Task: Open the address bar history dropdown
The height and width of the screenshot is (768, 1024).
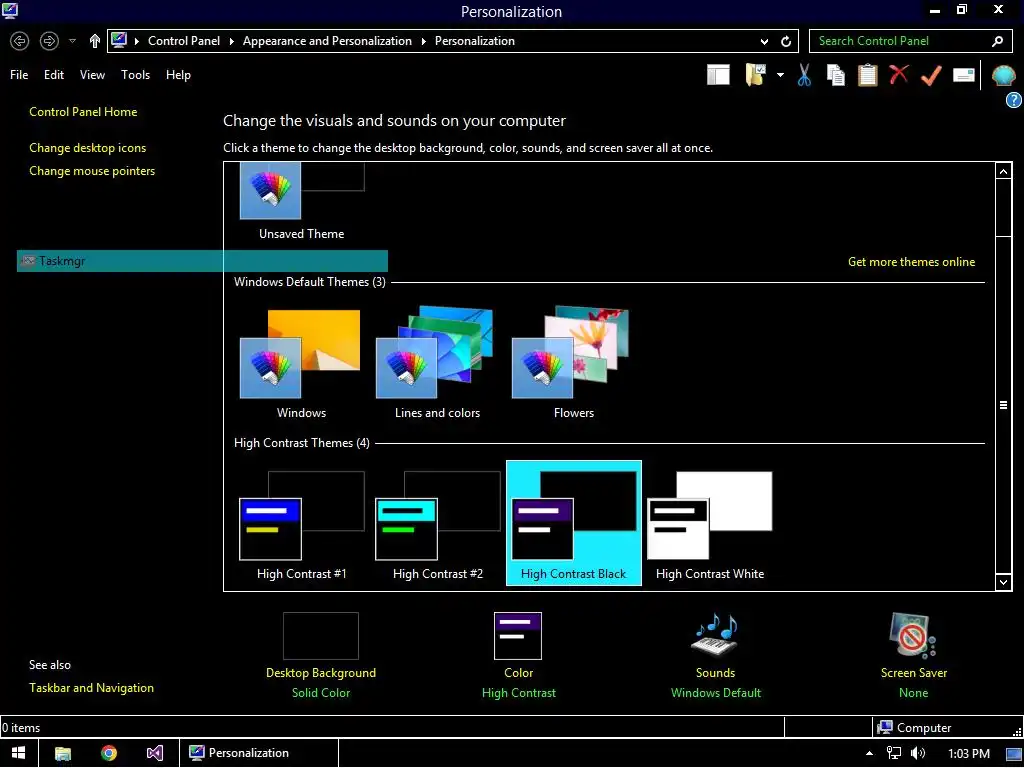Action: click(764, 41)
